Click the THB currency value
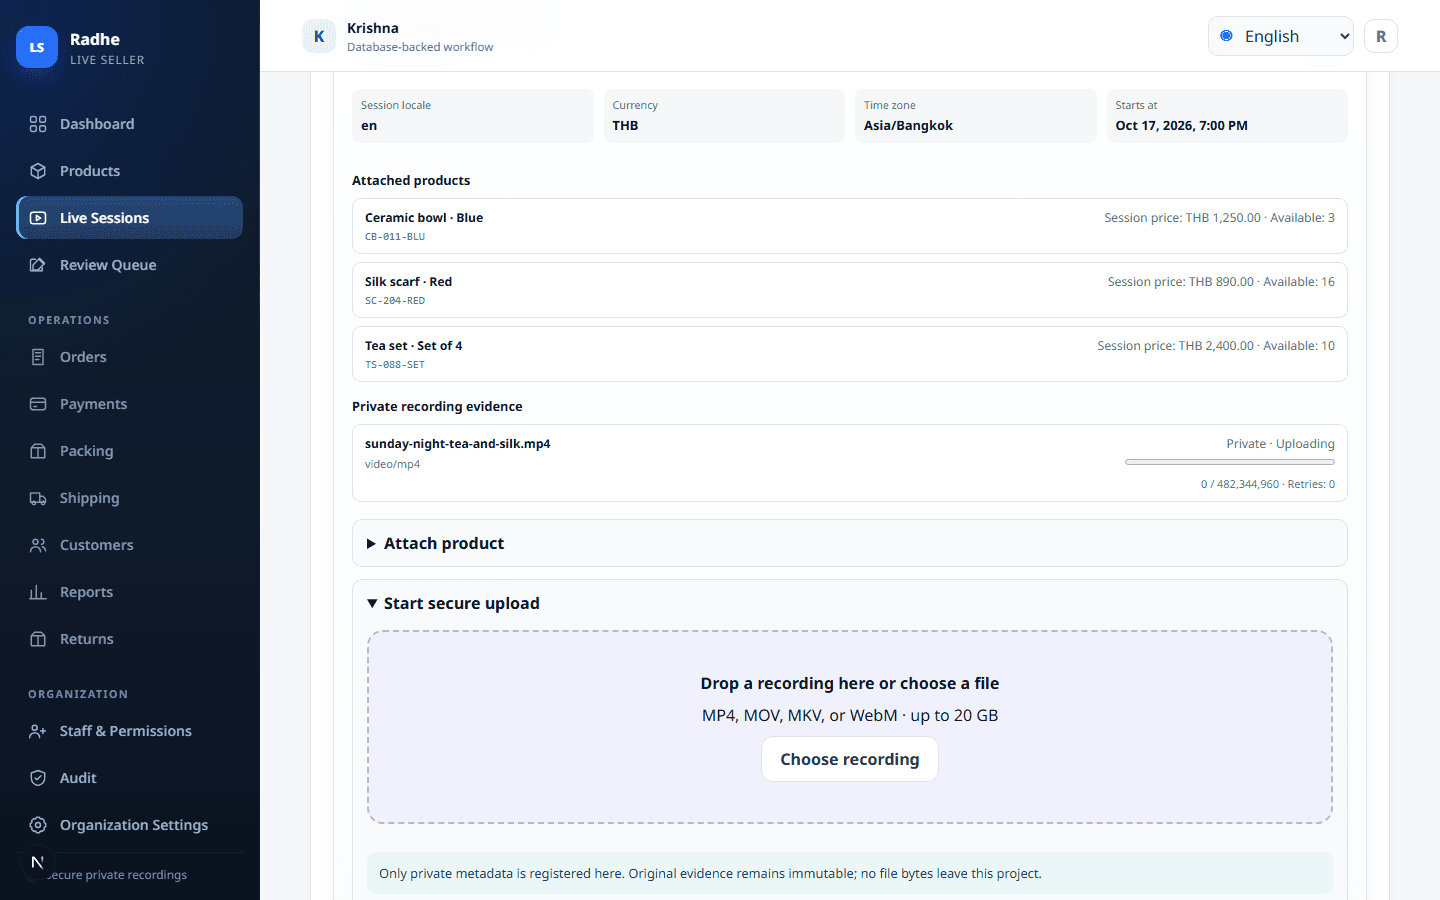 [x=625, y=126]
